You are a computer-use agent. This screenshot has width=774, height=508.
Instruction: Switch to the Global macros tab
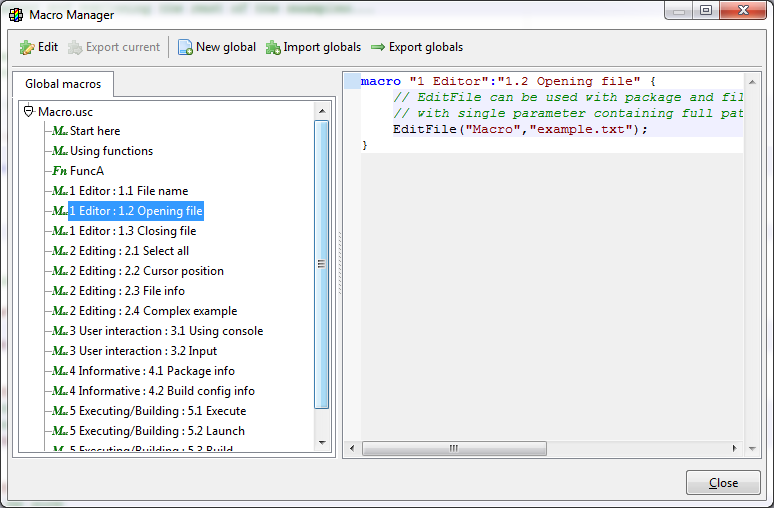(x=63, y=84)
